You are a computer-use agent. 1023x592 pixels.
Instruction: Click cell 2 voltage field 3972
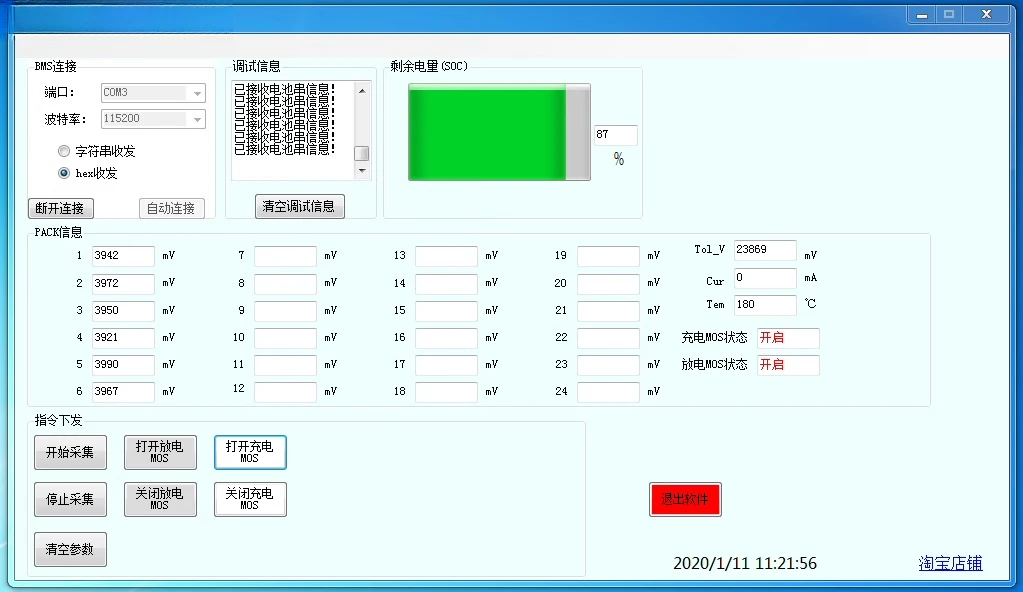123,283
